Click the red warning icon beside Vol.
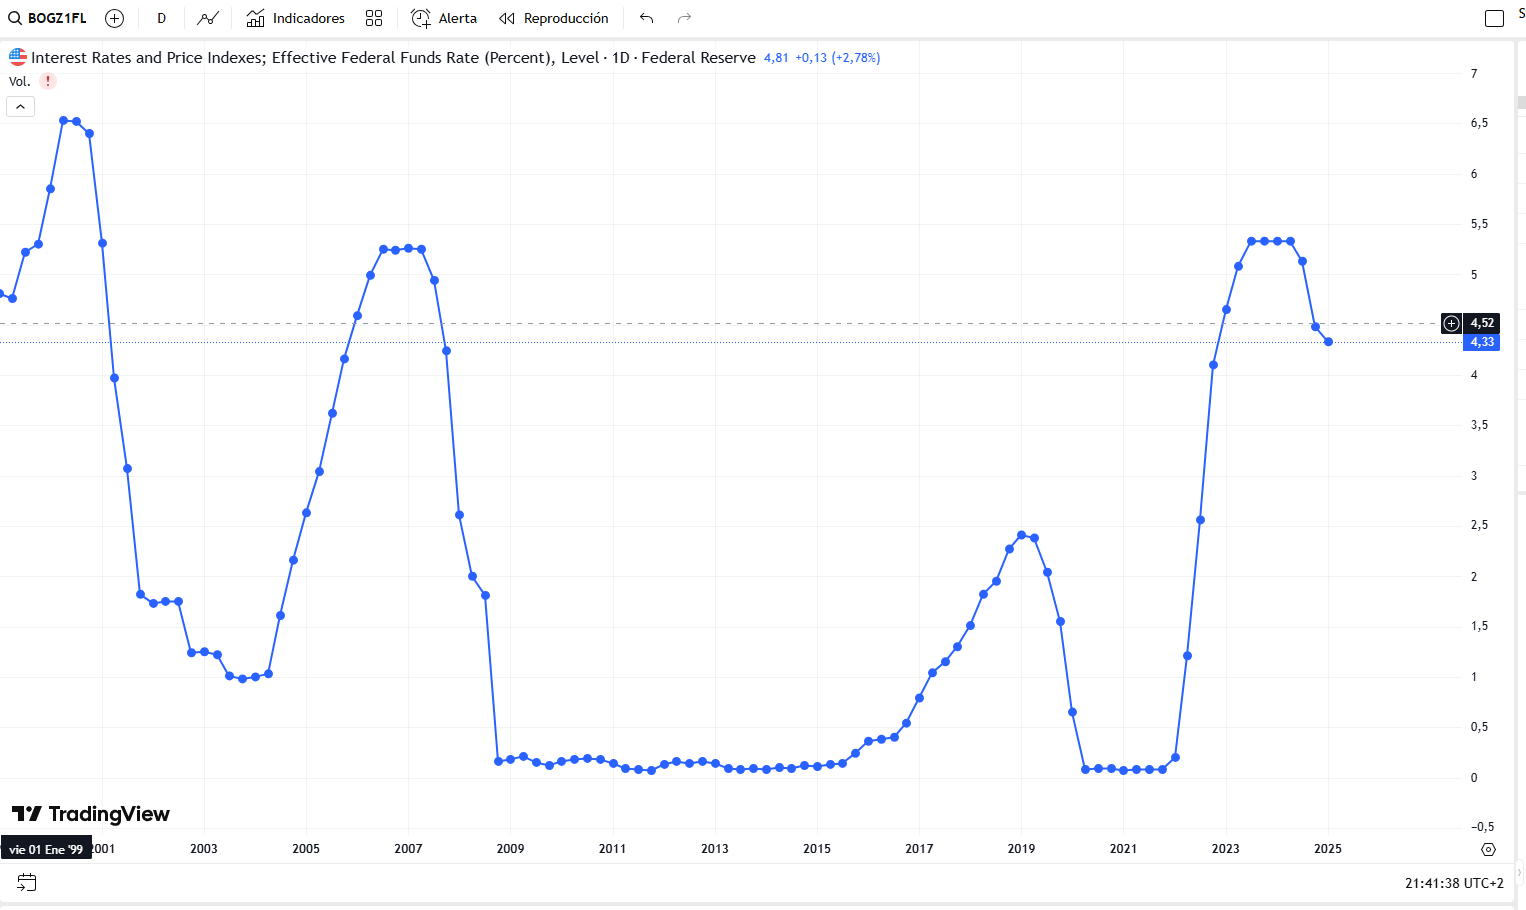 point(47,81)
